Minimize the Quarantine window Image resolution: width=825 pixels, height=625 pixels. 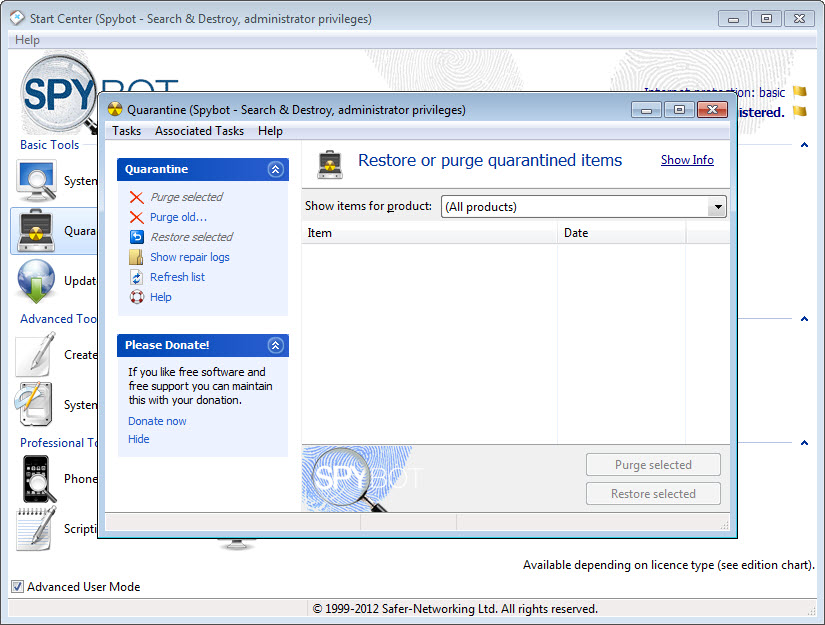coord(646,109)
